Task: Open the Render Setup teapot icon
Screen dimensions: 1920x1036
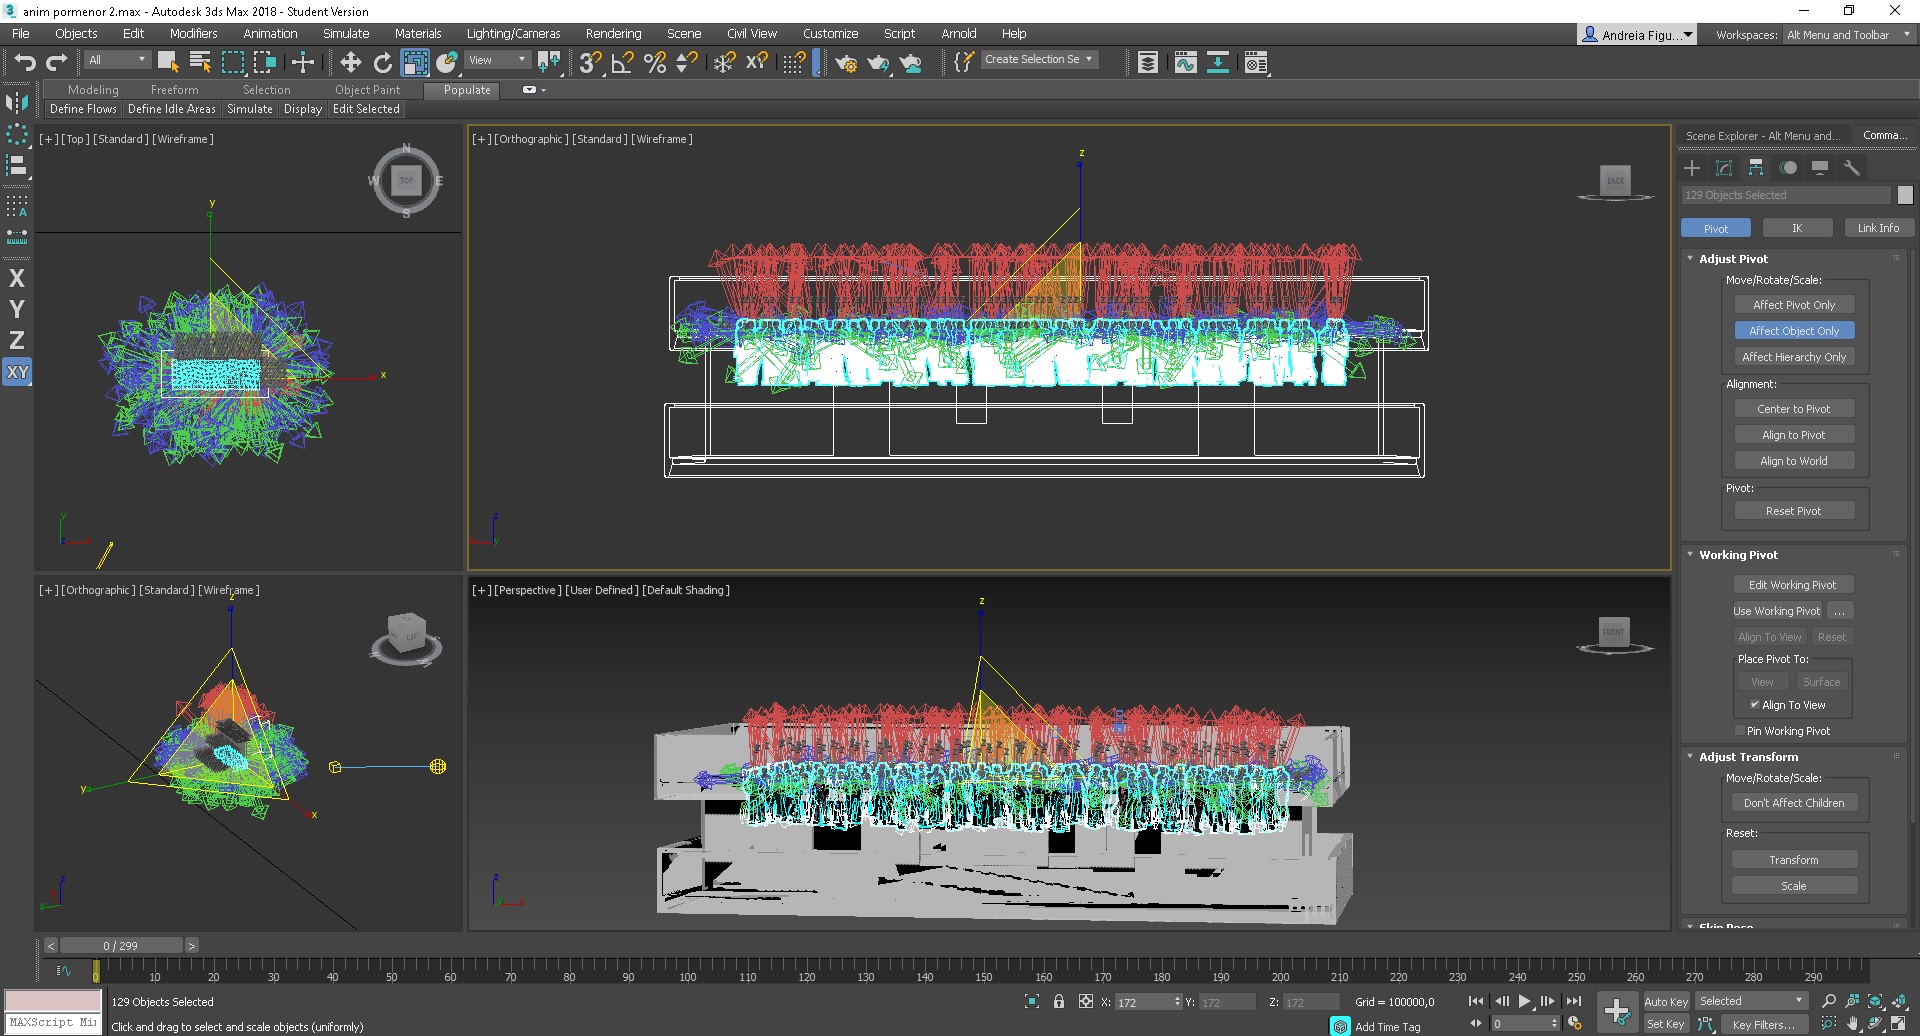Action: pos(846,63)
